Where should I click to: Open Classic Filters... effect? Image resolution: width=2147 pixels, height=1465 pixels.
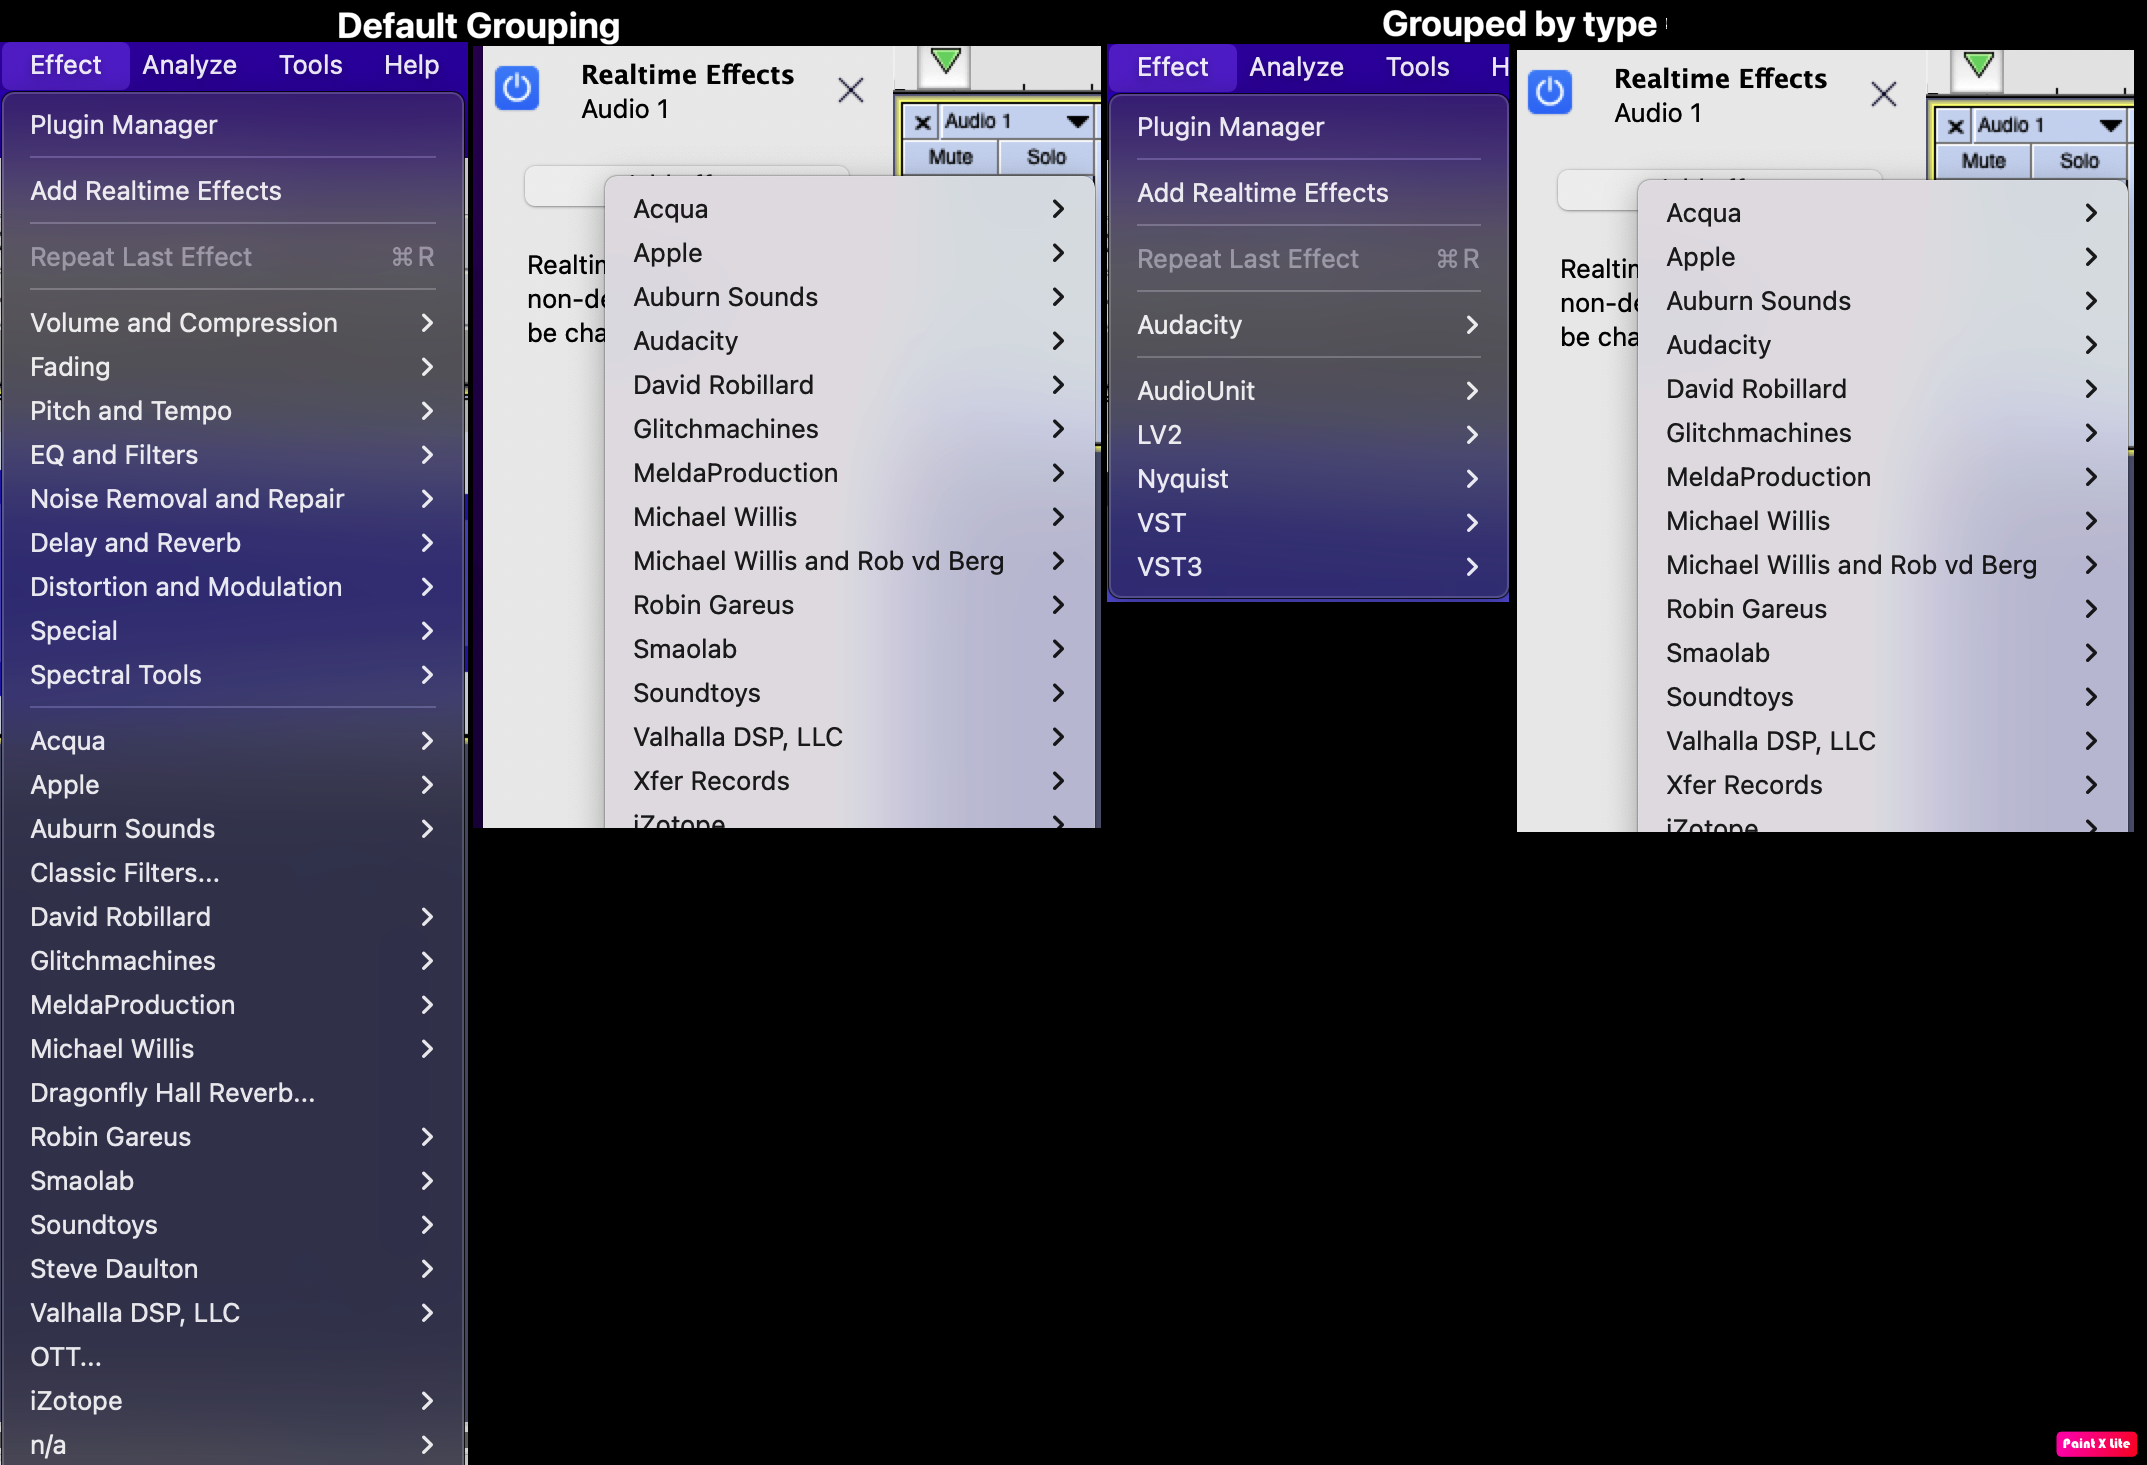(232, 873)
